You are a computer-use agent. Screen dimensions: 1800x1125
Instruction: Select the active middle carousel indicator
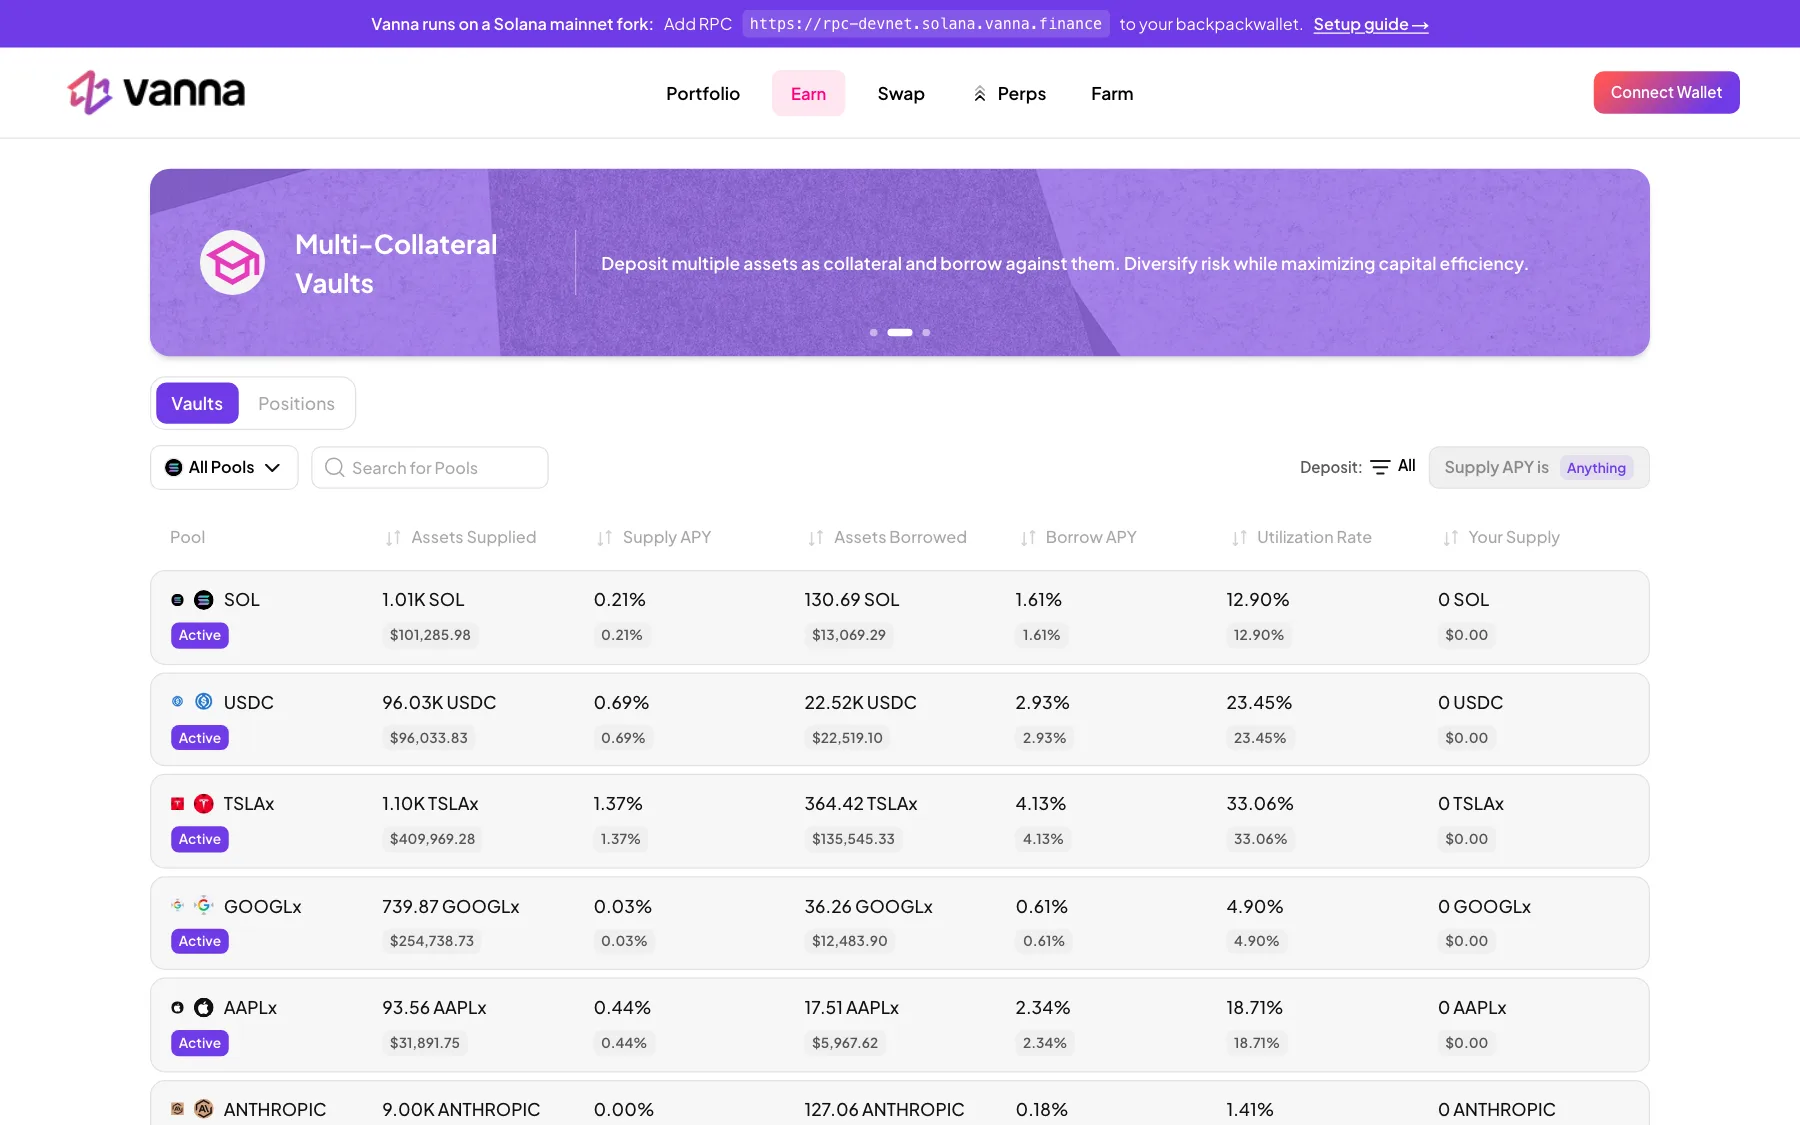tap(900, 332)
